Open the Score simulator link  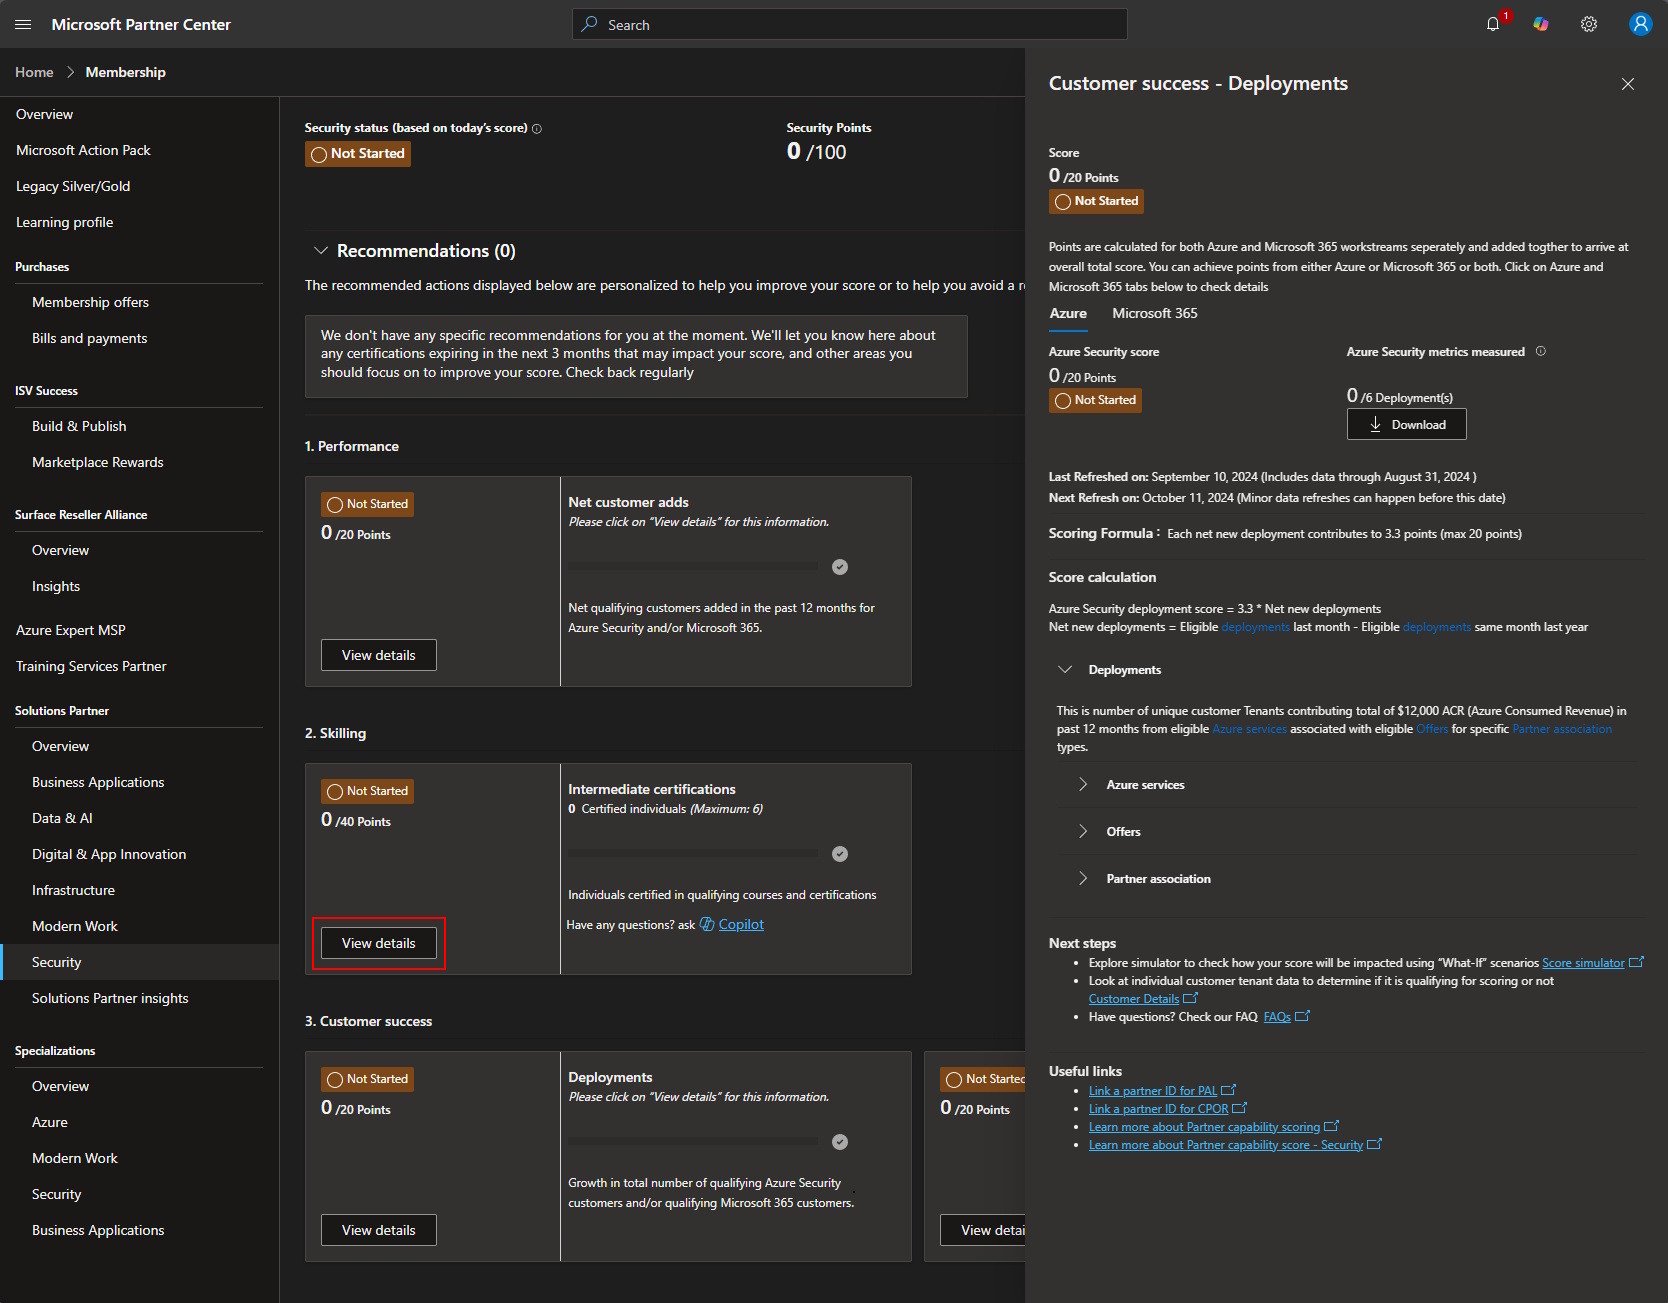click(1583, 962)
